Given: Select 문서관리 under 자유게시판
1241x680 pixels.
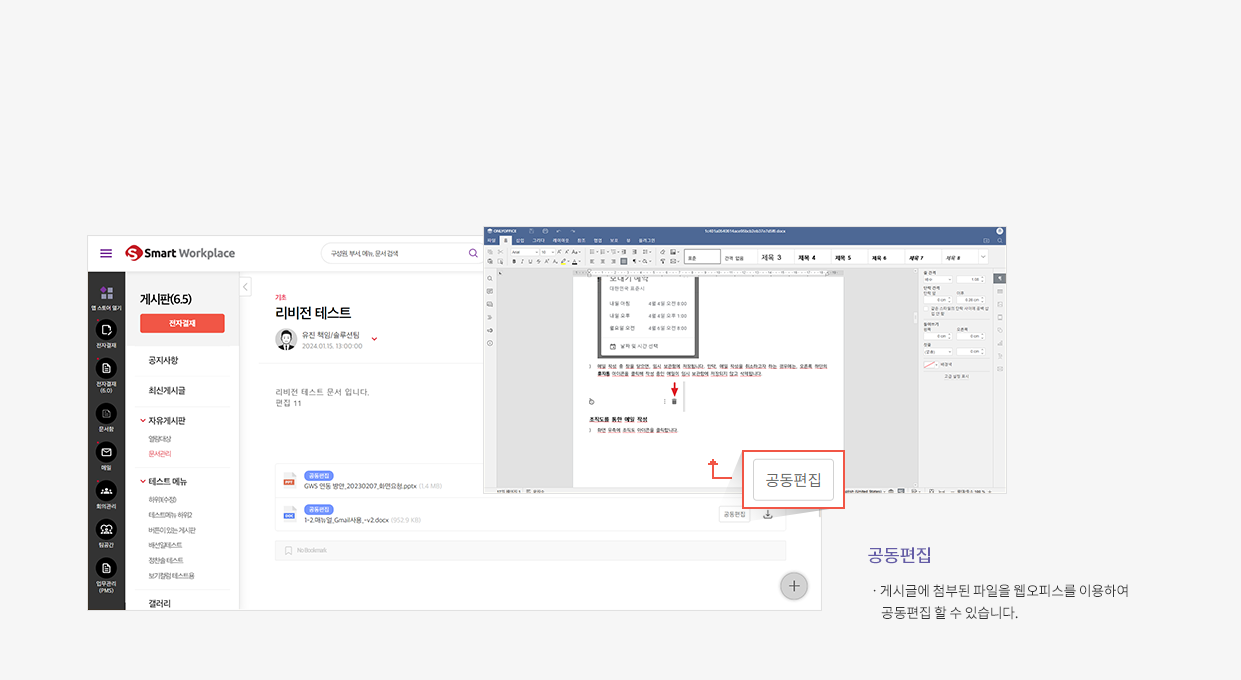Looking at the screenshot, I should 160,454.
